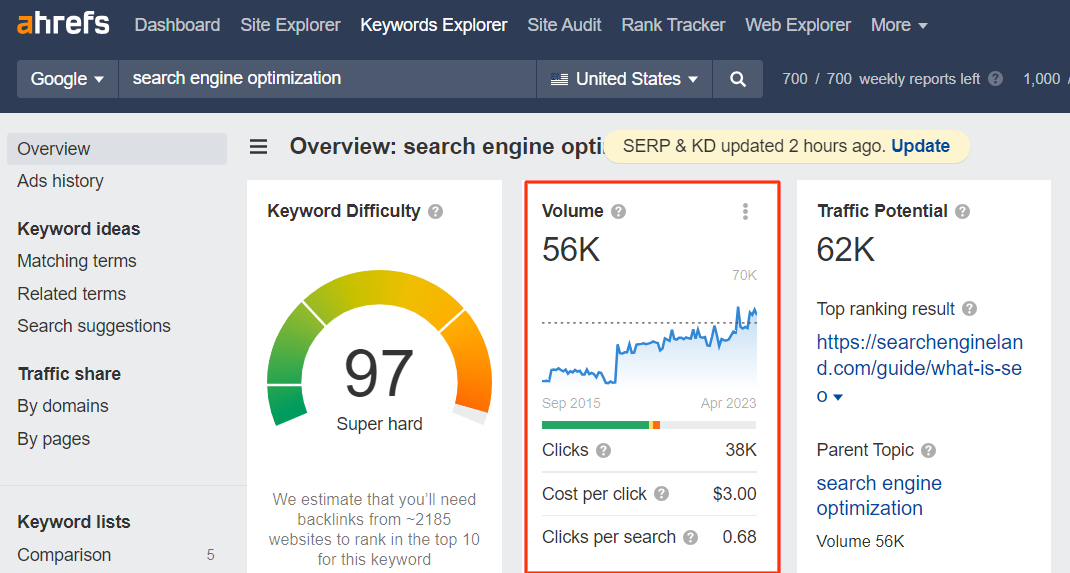Open the Volume card three-dot menu
This screenshot has height=573, width=1070.
(745, 211)
